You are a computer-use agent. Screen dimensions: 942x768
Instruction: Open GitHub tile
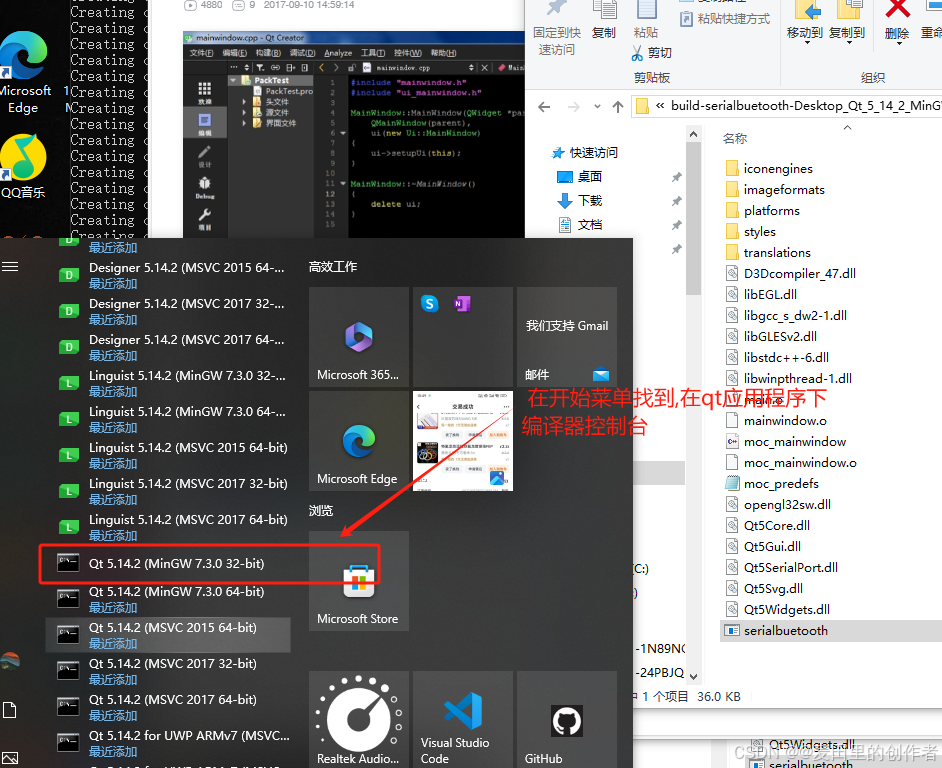567,719
